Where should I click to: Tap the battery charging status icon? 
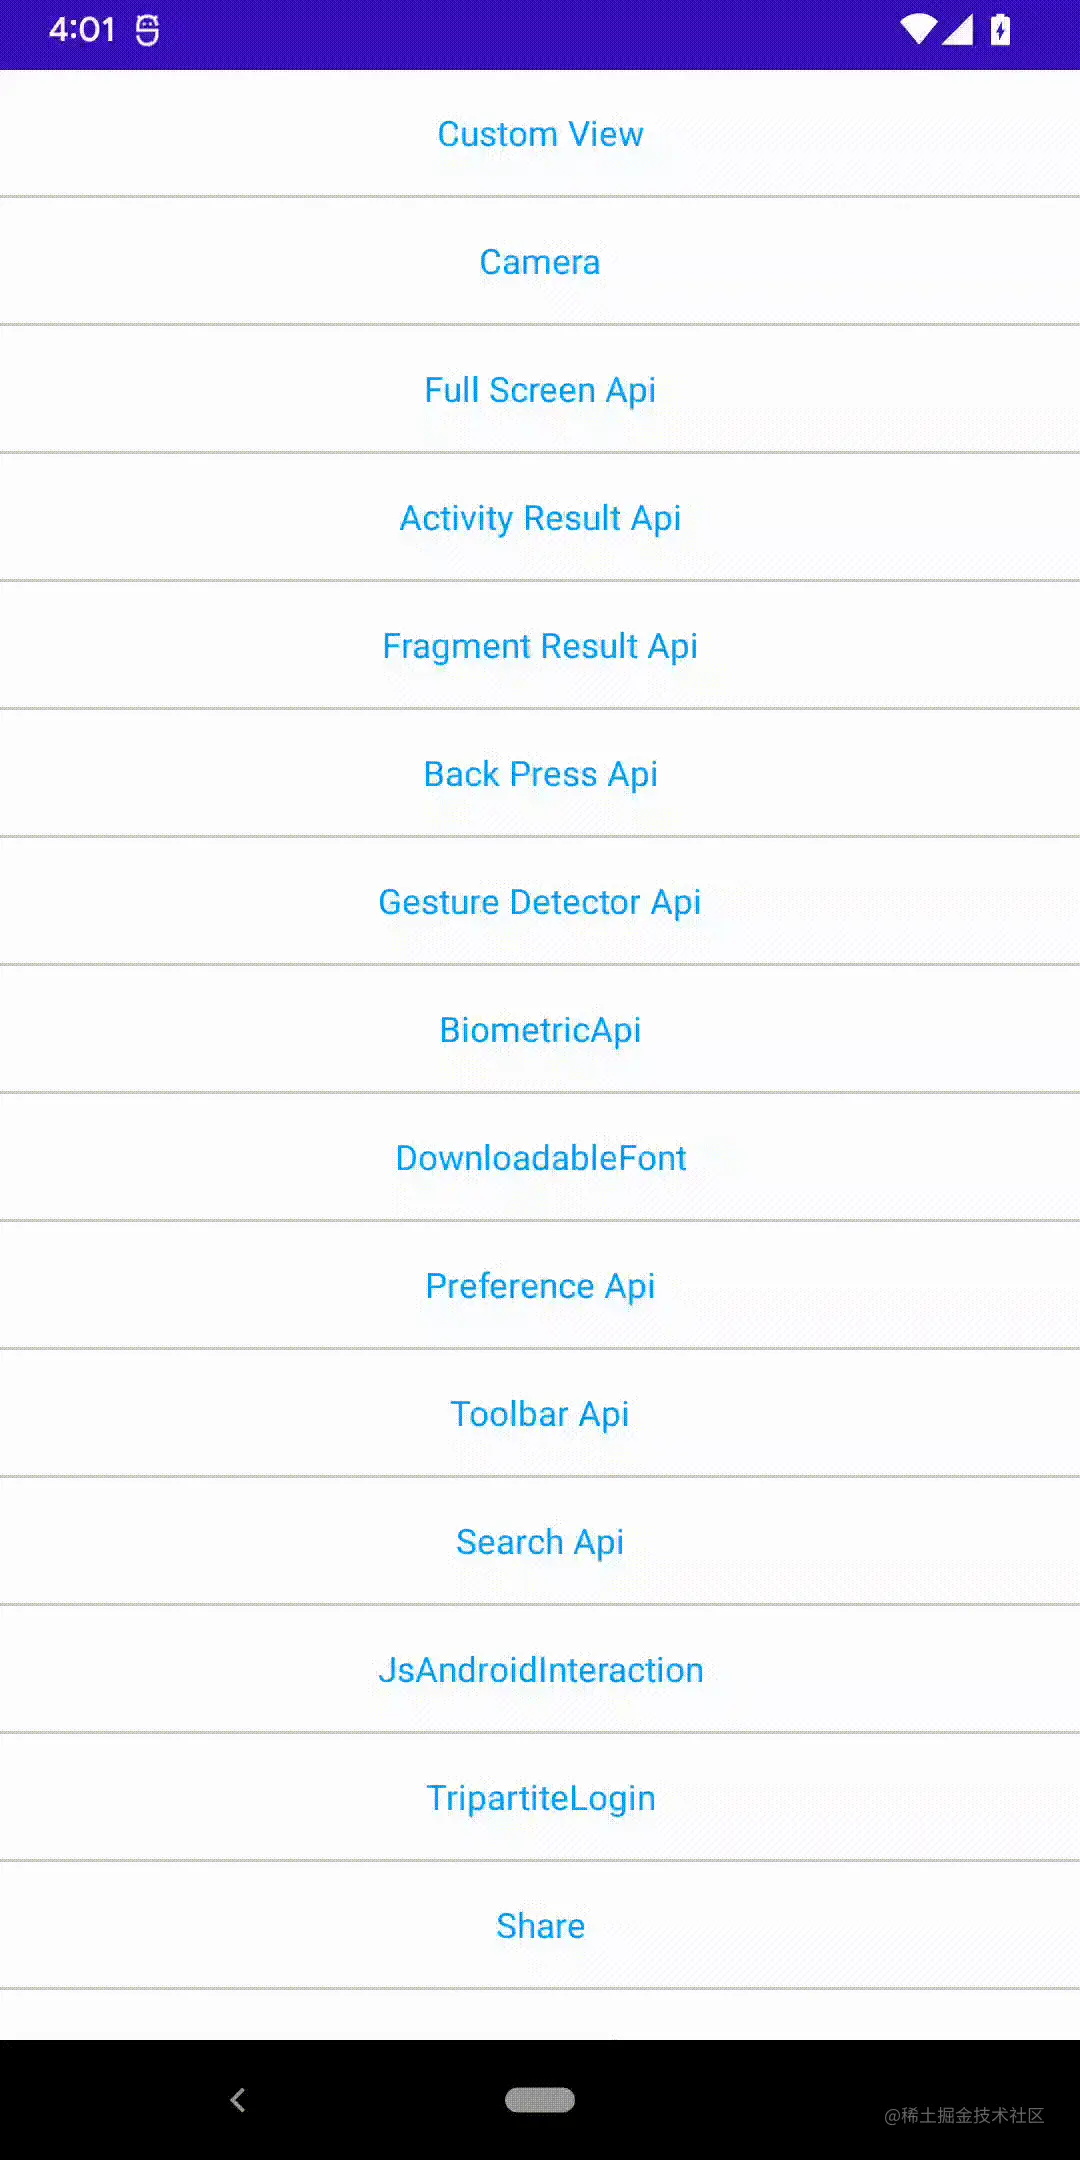tap(1000, 30)
